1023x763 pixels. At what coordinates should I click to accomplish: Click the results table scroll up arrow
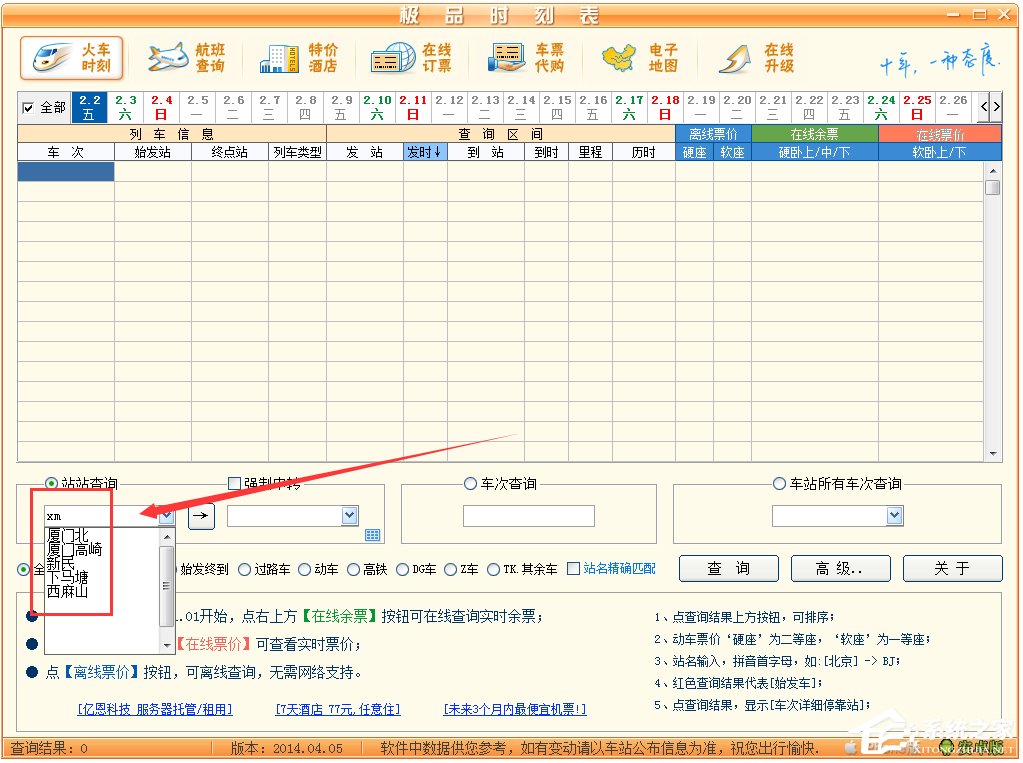[993, 171]
